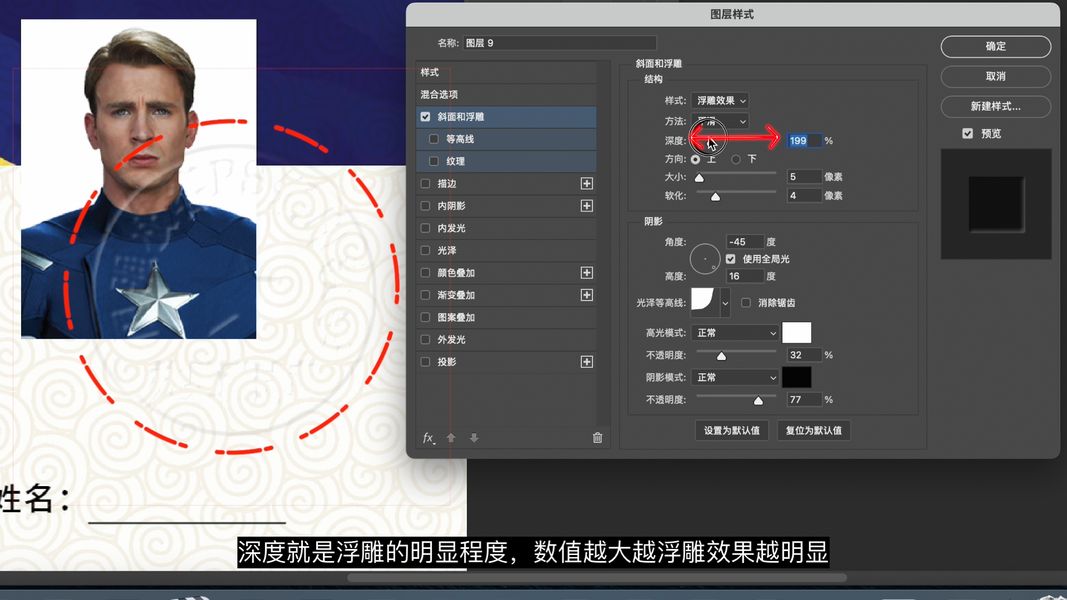1067x600 pixels.
Task: Click the 取消 button
Action: [x=996, y=76]
